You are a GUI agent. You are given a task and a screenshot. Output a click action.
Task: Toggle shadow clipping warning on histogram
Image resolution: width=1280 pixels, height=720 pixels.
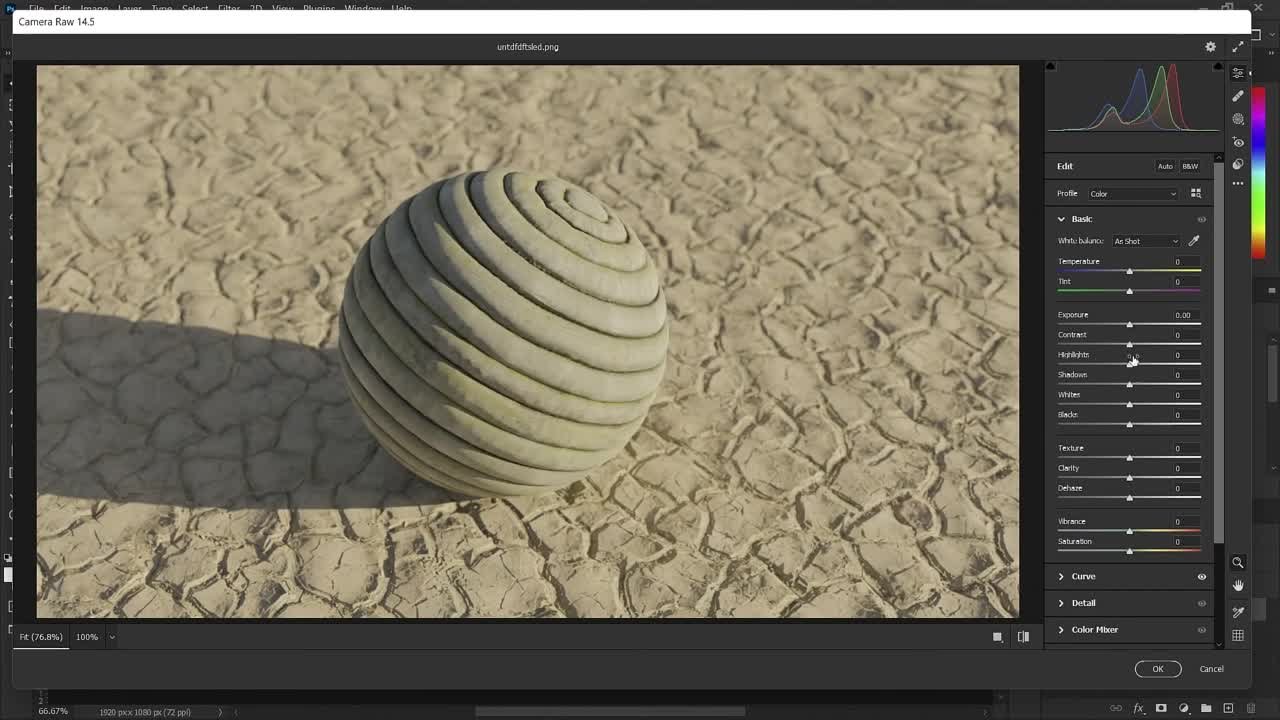point(1051,66)
